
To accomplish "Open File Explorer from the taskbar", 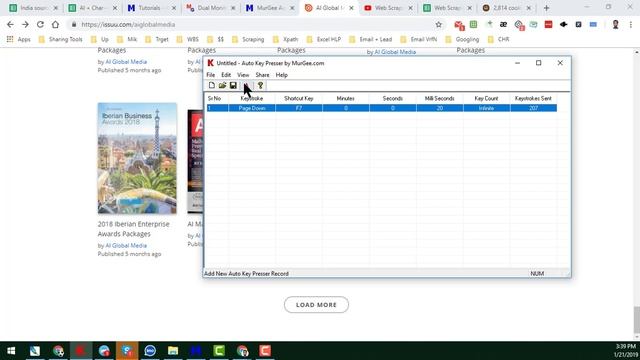I will tap(173, 351).
